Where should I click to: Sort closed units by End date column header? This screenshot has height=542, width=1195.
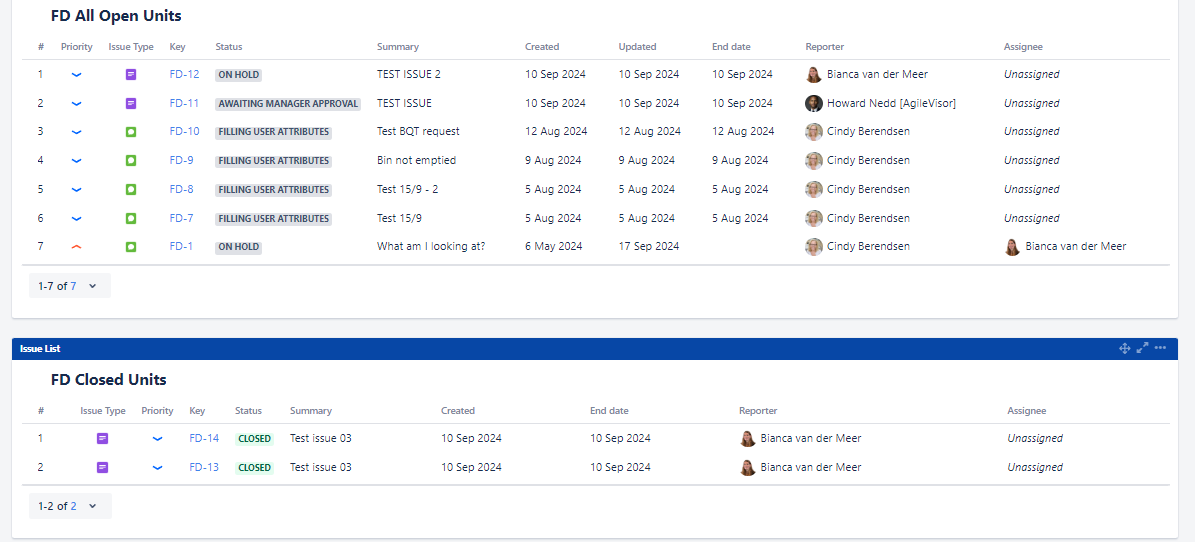click(609, 411)
